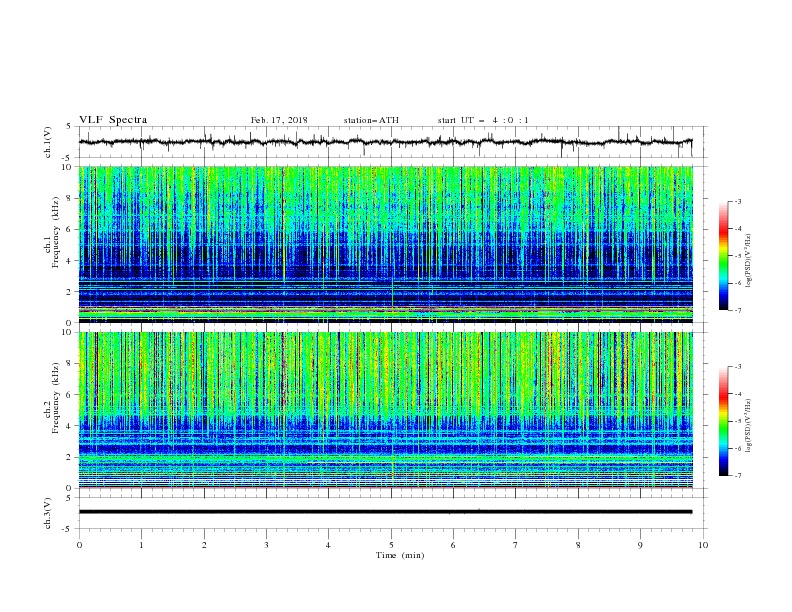Click the "ch.3(V)" axis label
This screenshot has height=612, width=792.
click(x=48, y=513)
